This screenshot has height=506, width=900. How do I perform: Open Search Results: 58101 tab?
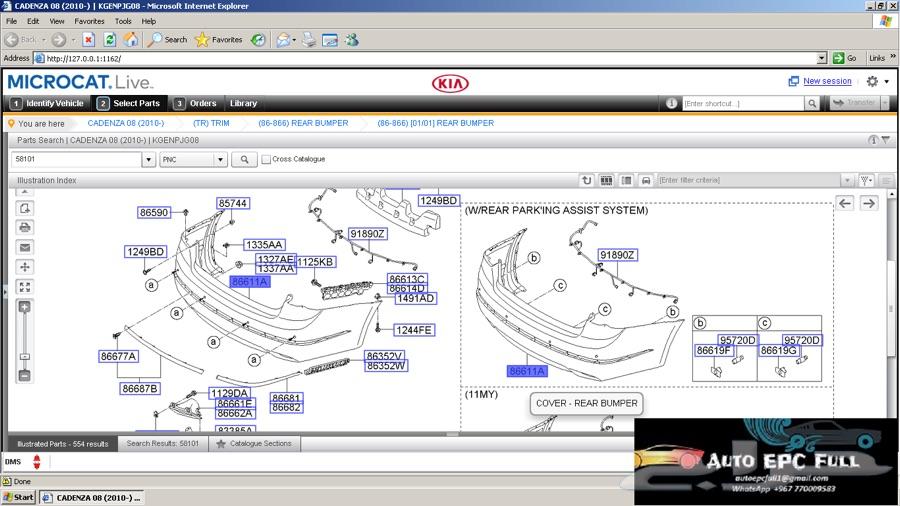click(x=162, y=443)
